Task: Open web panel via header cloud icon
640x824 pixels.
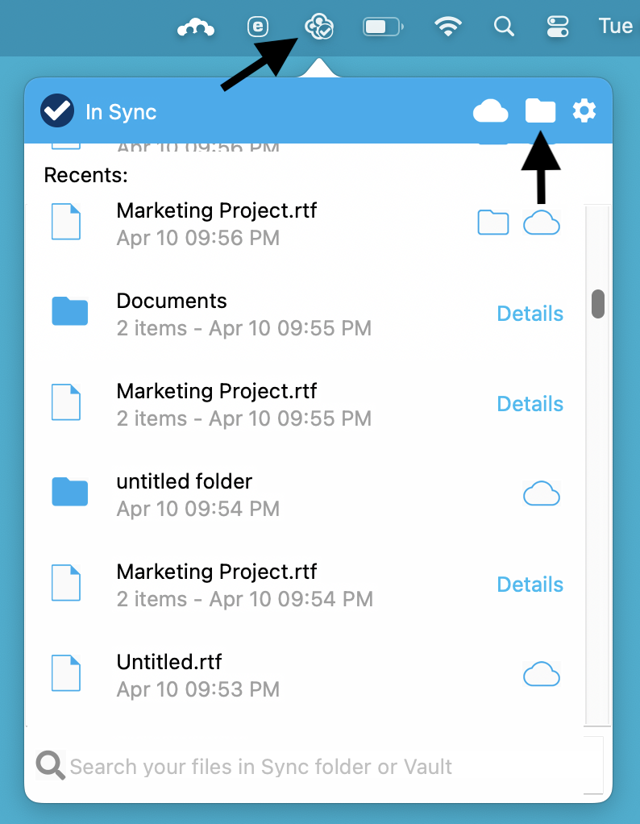Action: pos(490,111)
